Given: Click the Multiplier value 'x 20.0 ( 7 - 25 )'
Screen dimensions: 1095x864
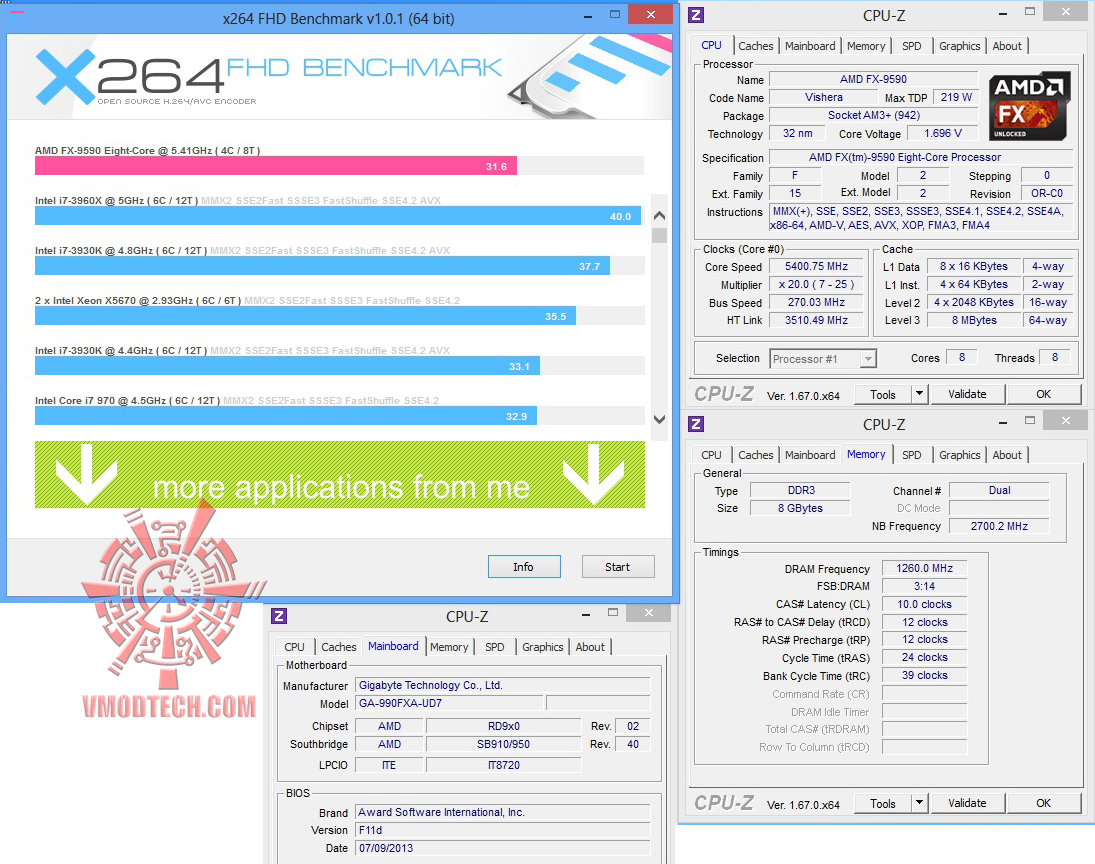Looking at the screenshot, I should [x=816, y=284].
